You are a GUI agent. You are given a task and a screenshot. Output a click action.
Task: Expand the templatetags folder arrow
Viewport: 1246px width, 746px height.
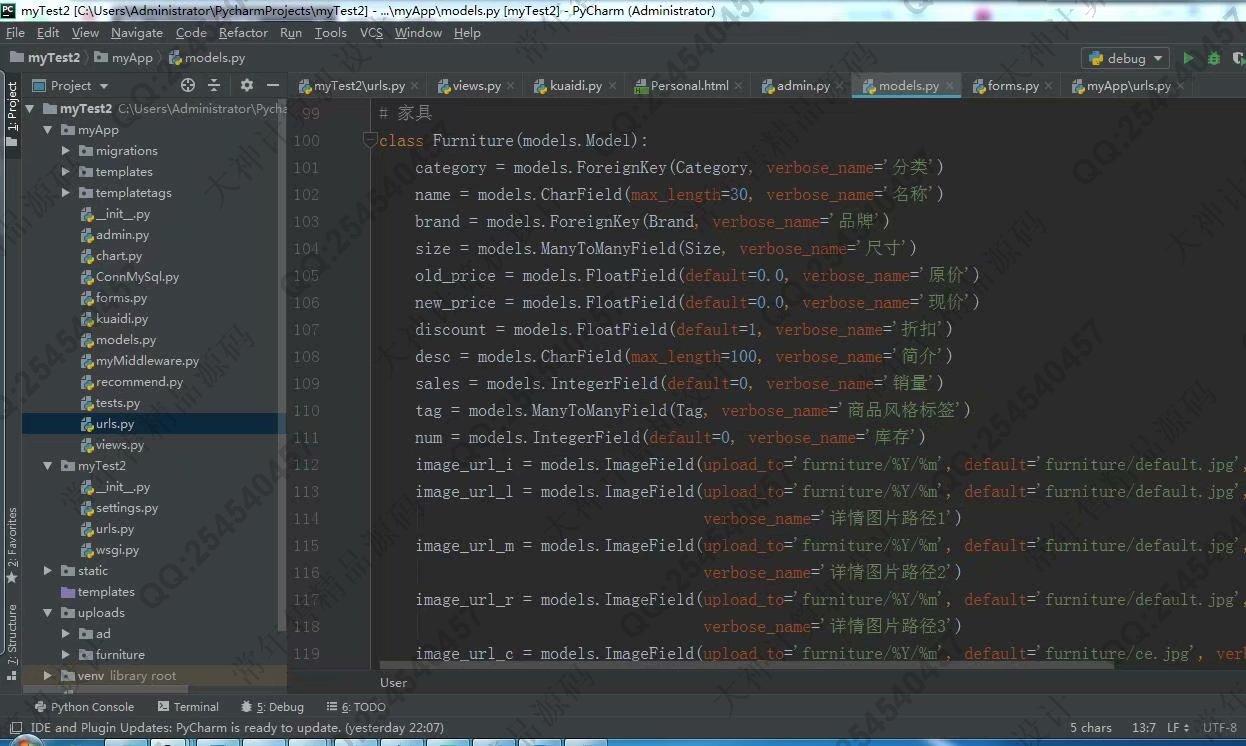click(x=65, y=193)
